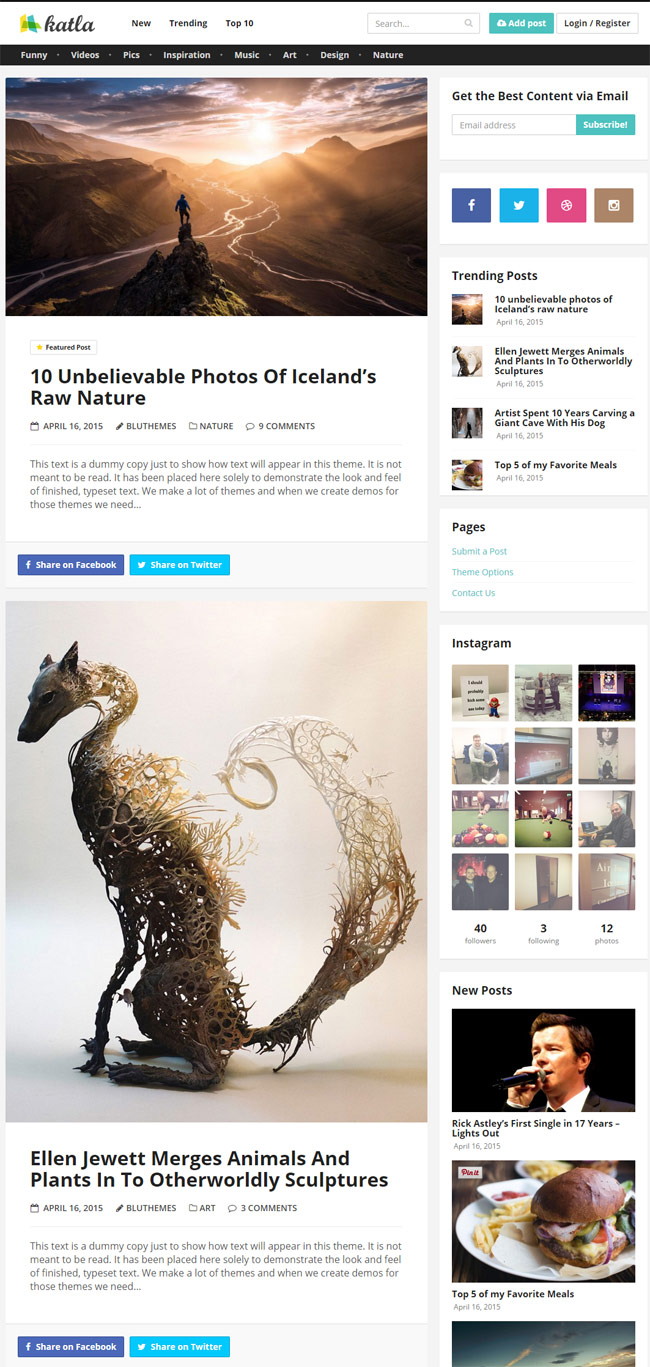The image size is (650, 1367).
Task: Share the Iceland post on Facebook
Action: (x=71, y=565)
